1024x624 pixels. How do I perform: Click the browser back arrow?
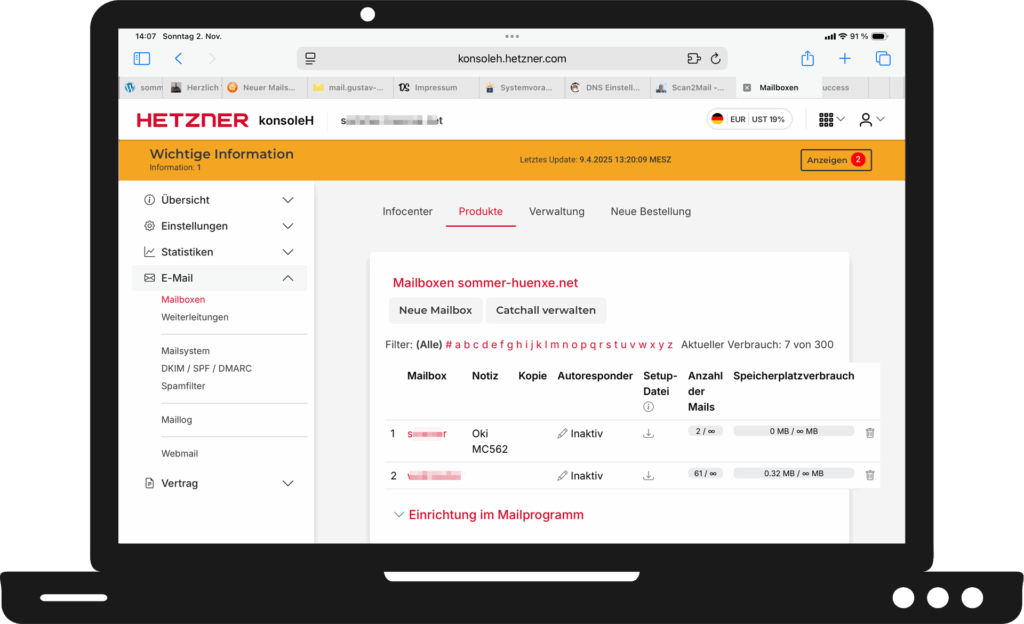tap(178, 59)
